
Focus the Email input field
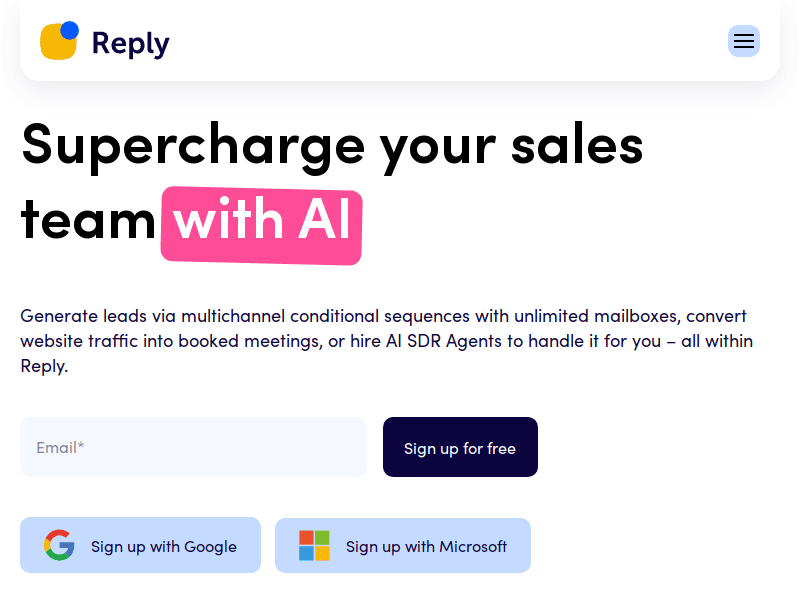193,447
